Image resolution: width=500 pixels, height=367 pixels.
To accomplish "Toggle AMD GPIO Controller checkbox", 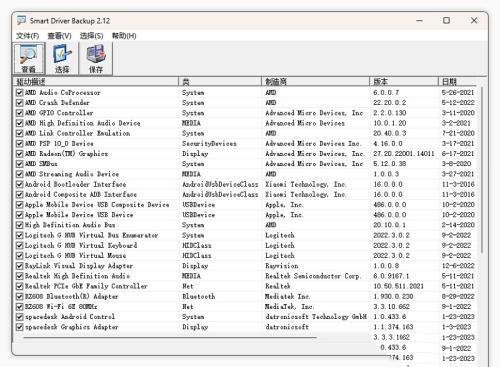I will point(20,113).
